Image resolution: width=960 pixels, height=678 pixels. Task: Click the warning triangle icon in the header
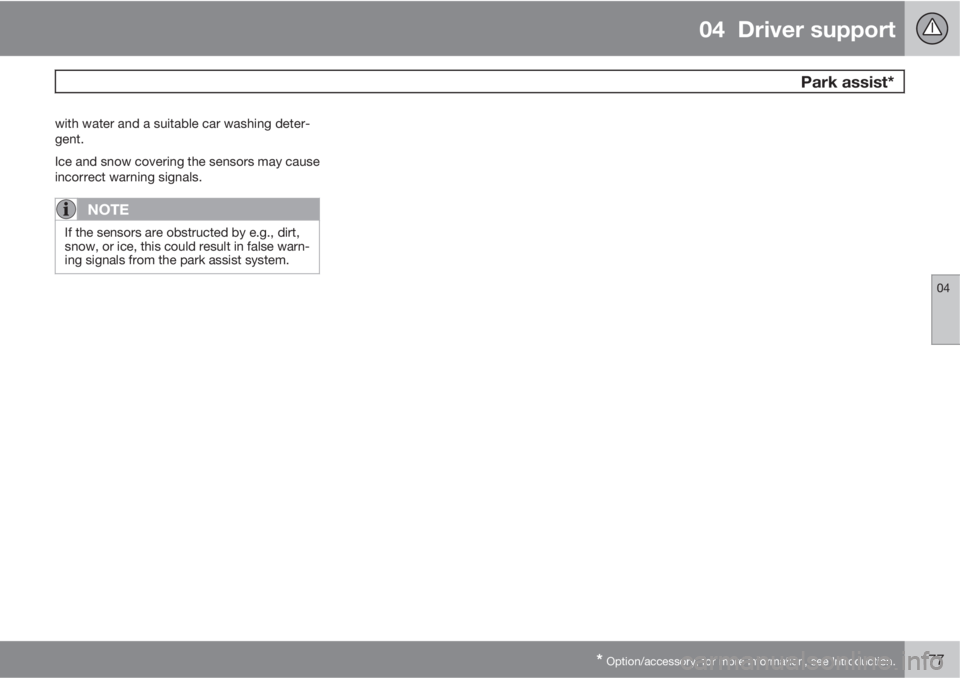[933, 28]
